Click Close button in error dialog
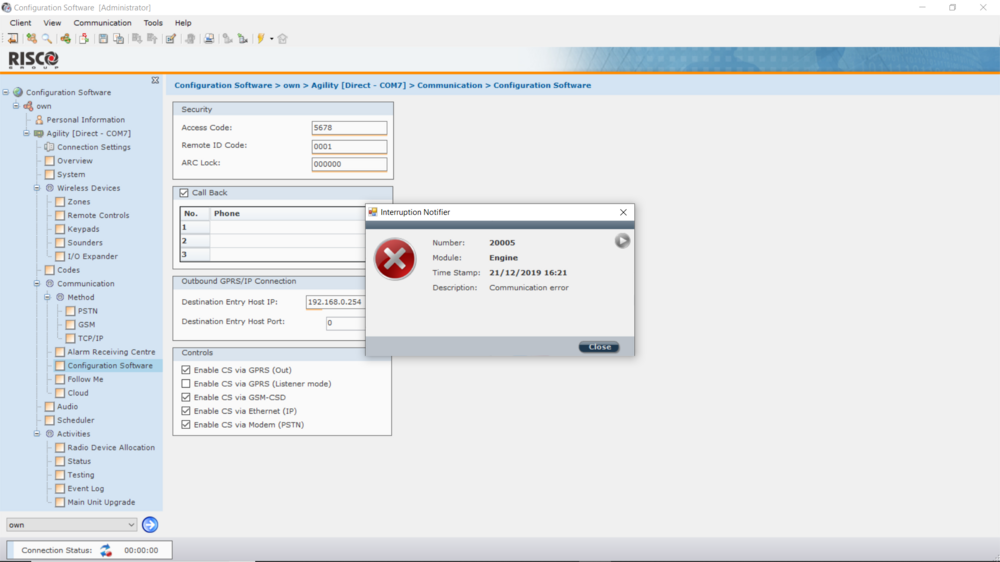 click(599, 347)
